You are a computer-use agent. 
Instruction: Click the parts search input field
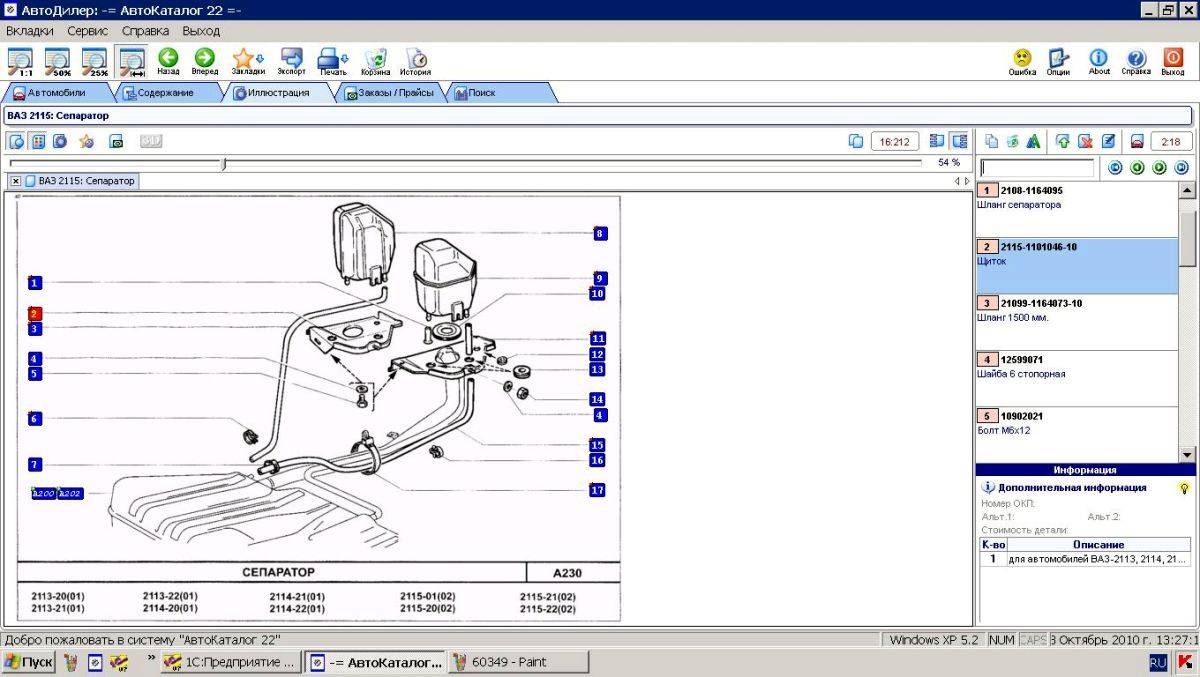[x=1037, y=168]
